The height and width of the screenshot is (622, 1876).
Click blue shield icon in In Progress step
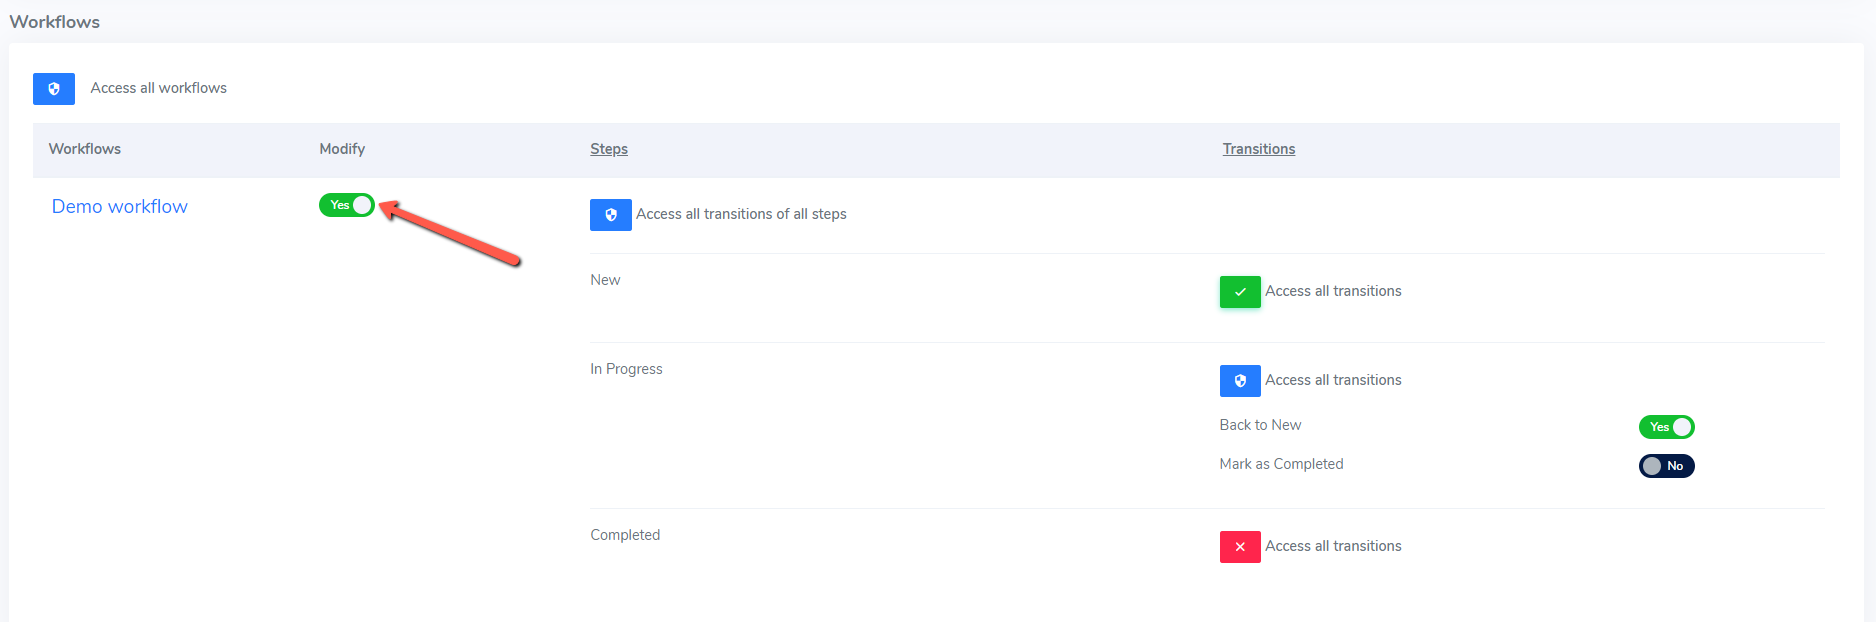tap(1240, 381)
